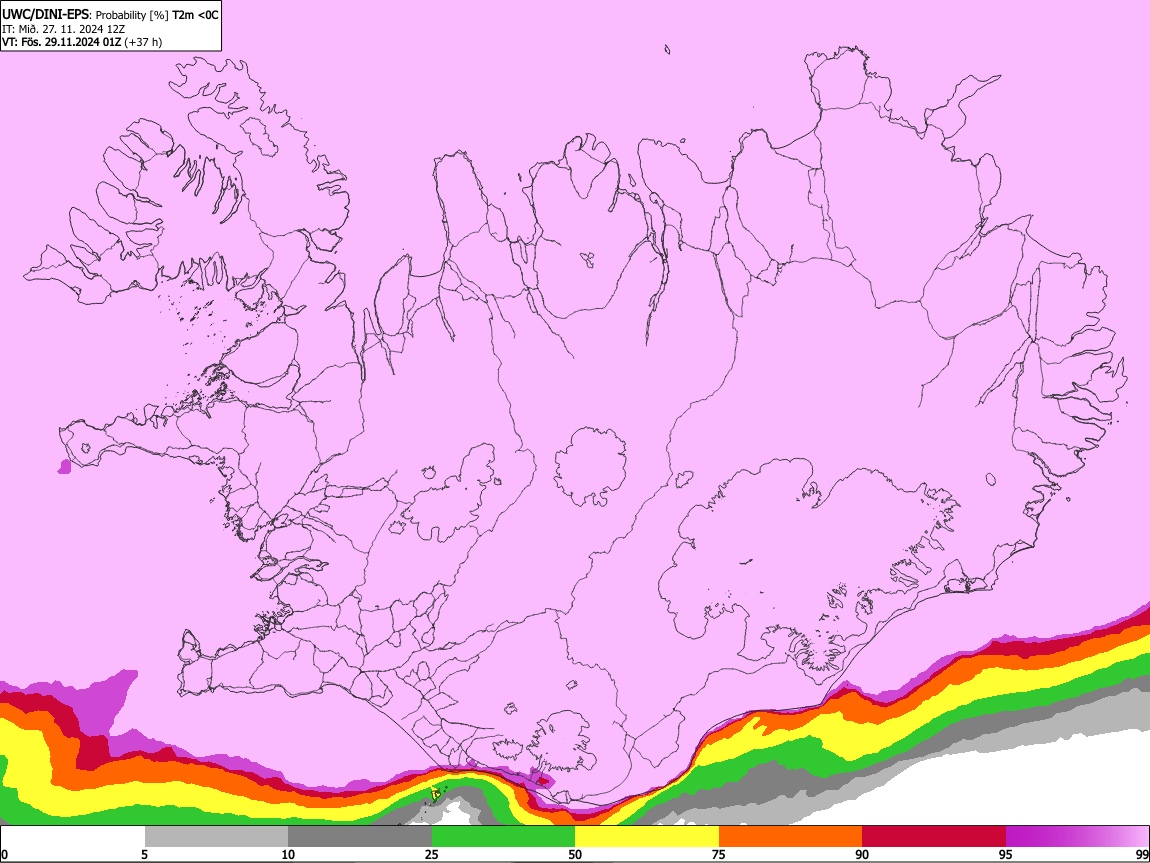
Task: Click the legend value '0'
Action: click(x=4, y=854)
